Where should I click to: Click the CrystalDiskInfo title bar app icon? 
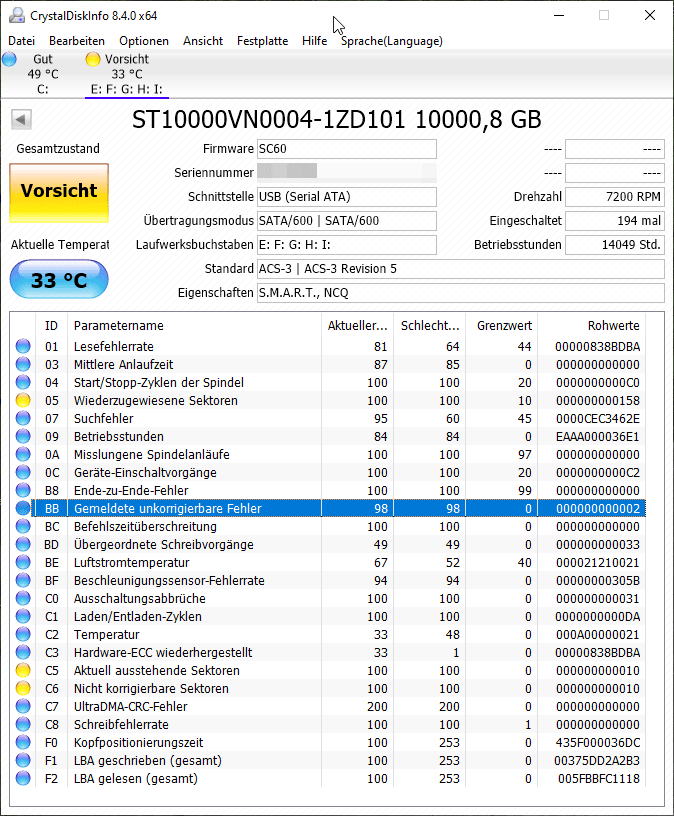(x=17, y=15)
